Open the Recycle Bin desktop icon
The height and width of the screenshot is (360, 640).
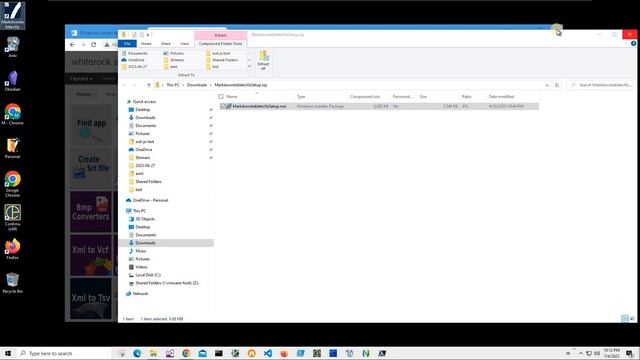pyautogui.click(x=13, y=283)
